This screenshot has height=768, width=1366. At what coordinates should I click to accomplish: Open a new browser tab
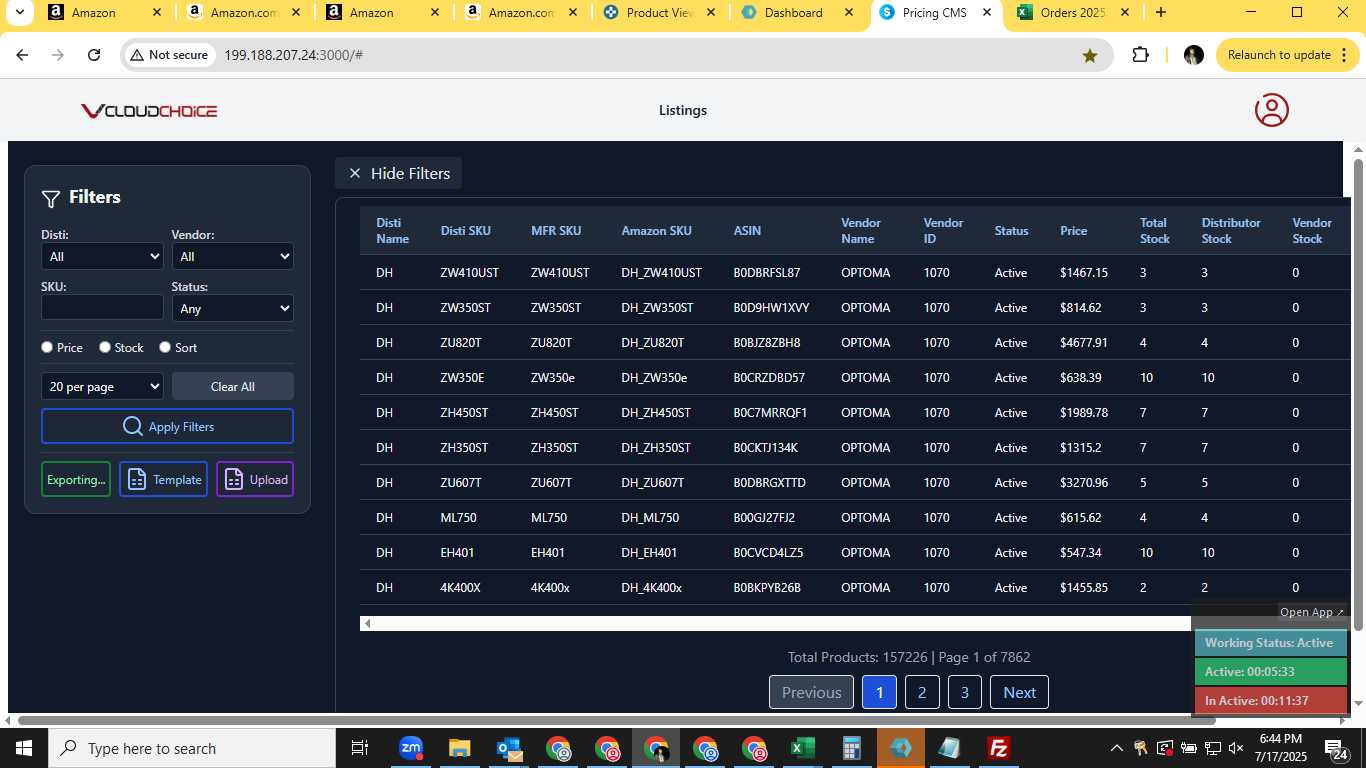1160,13
